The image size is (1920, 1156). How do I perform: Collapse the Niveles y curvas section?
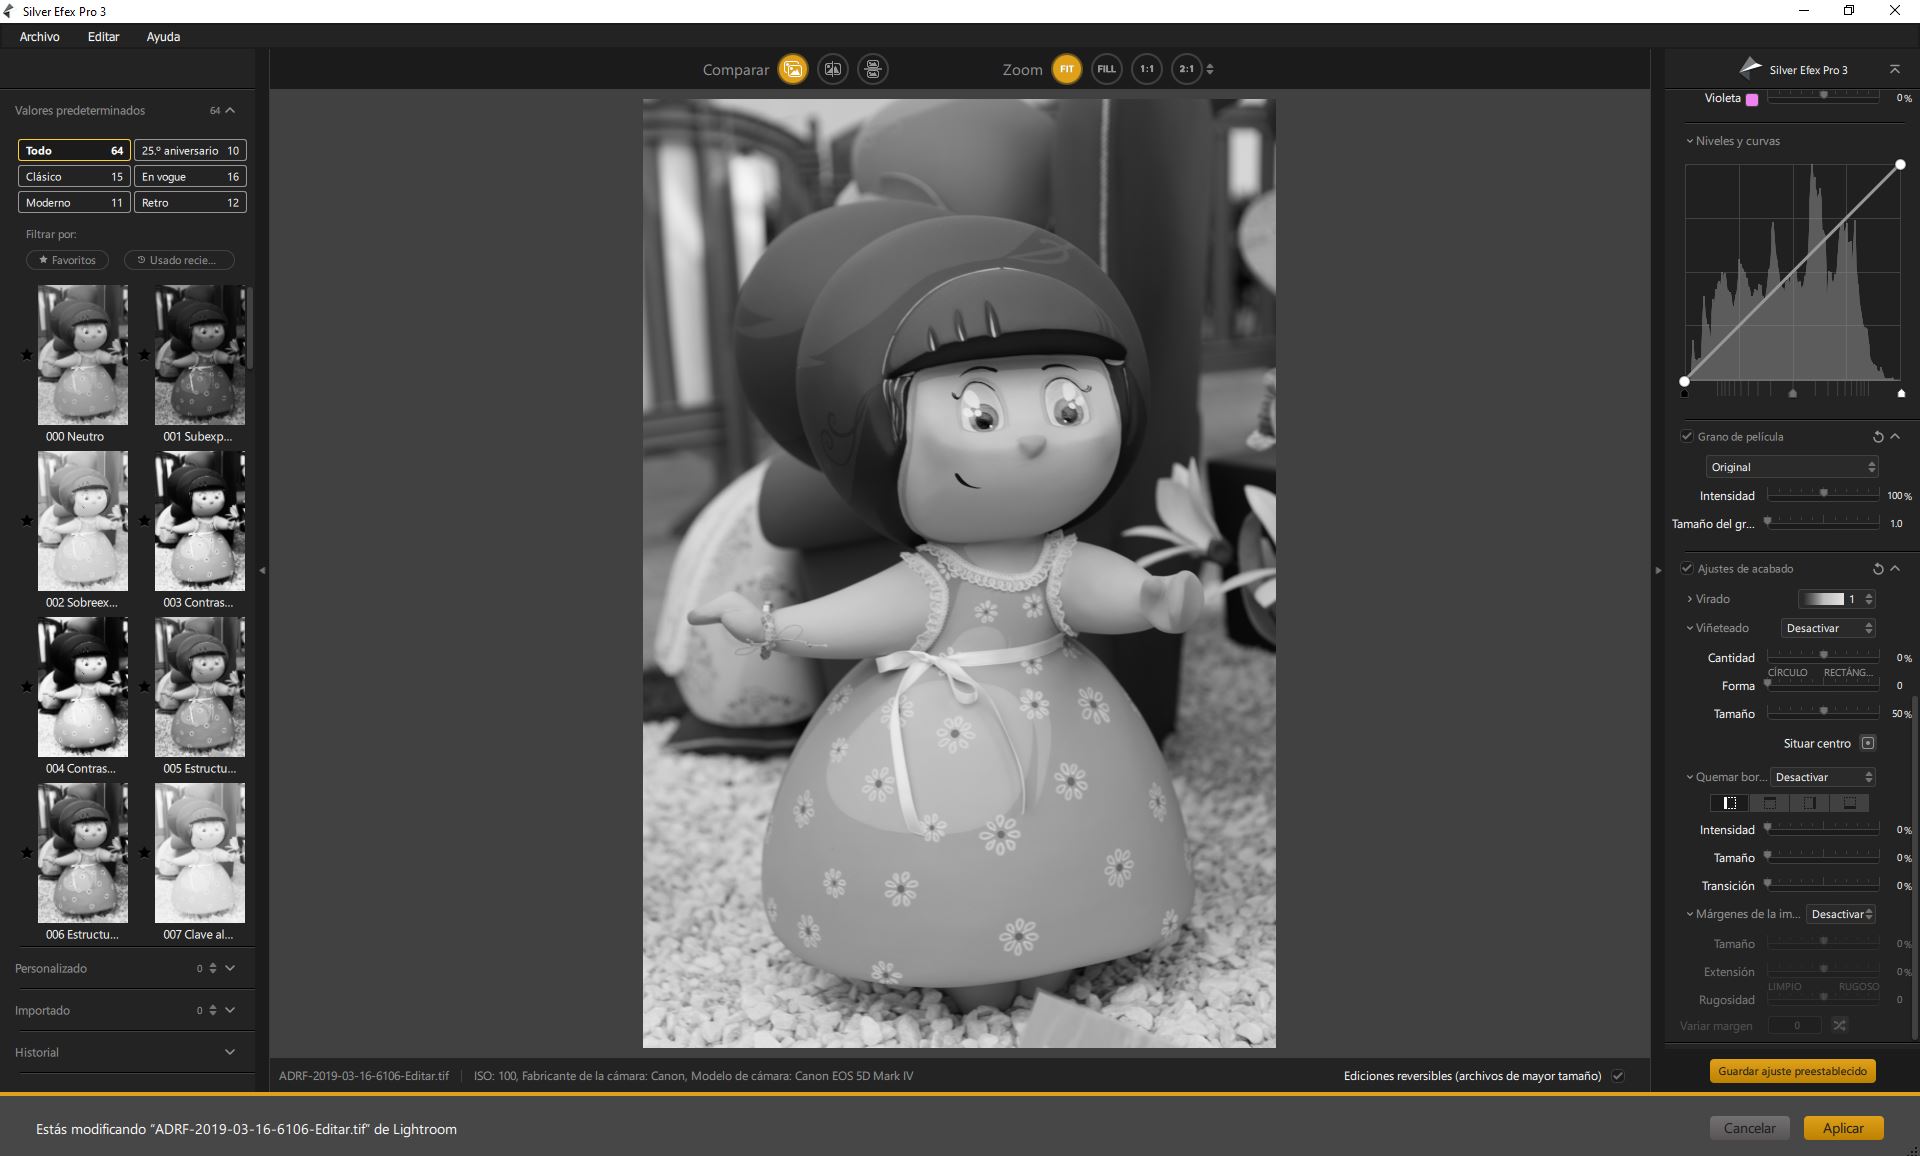tap(1690, 141)
